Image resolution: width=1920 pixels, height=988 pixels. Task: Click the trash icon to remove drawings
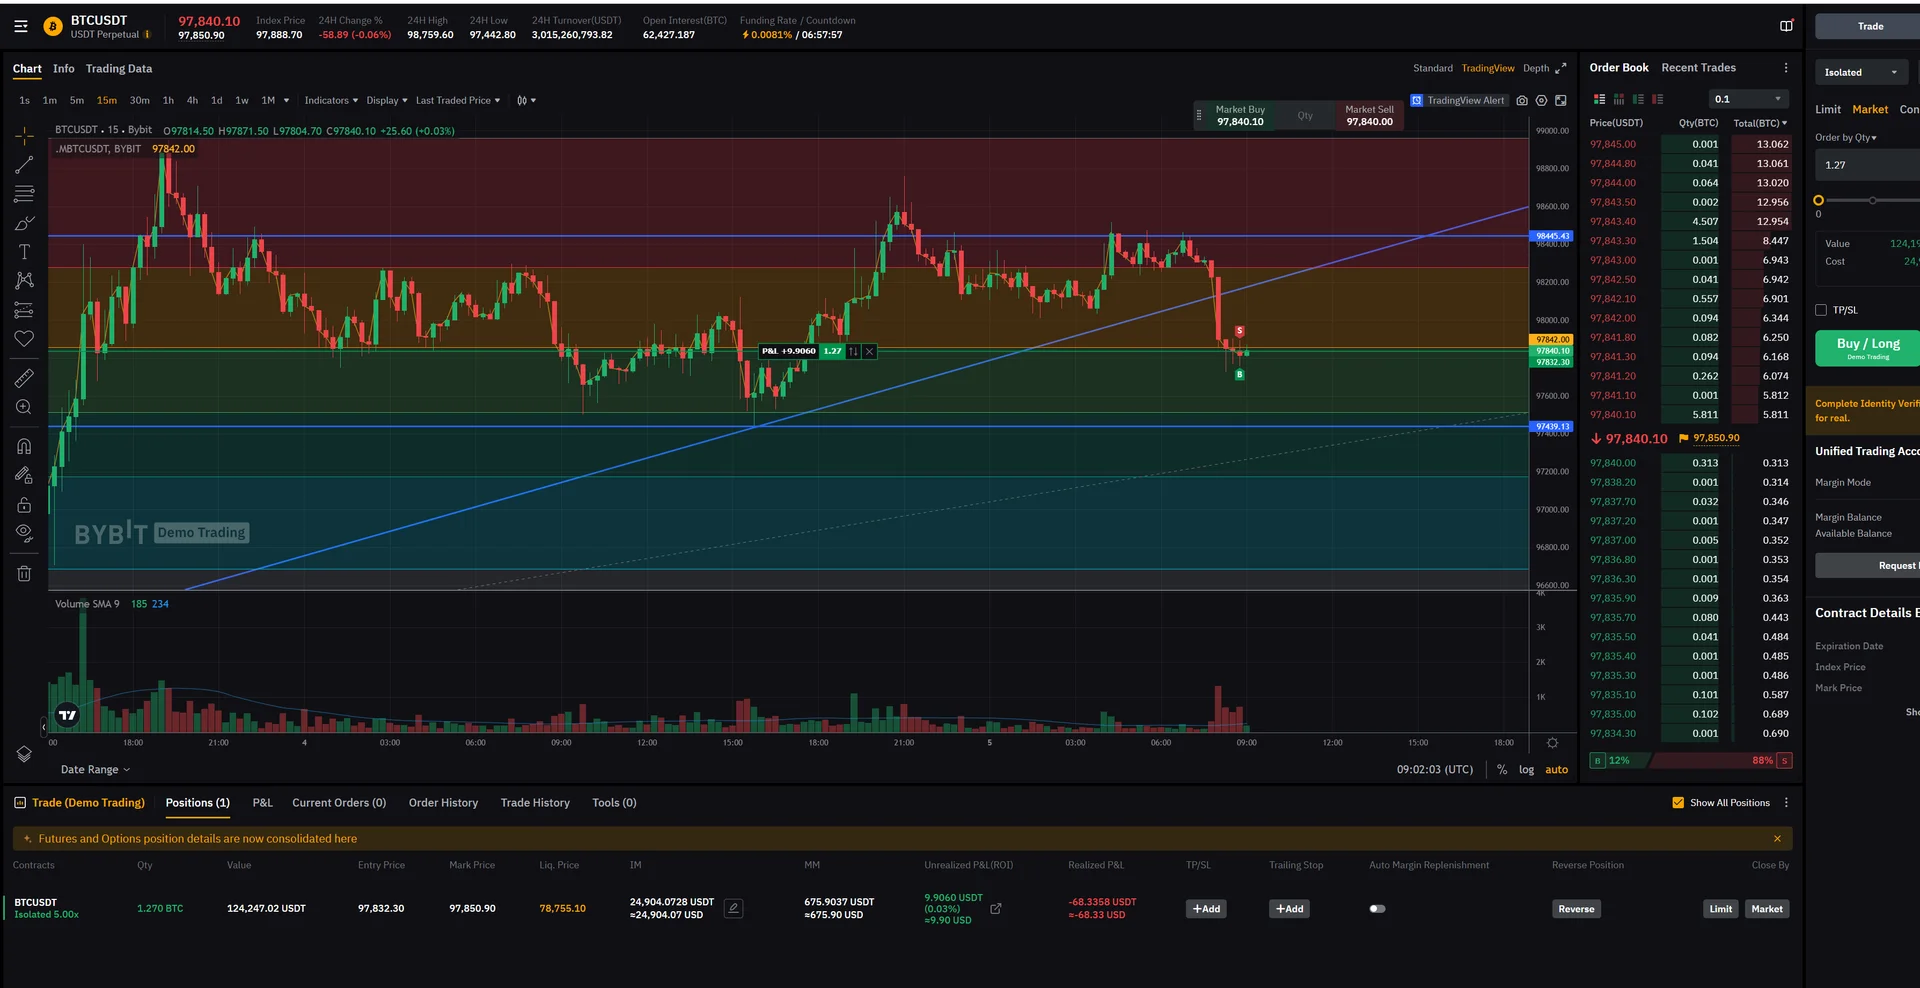(x=24, y=573)
